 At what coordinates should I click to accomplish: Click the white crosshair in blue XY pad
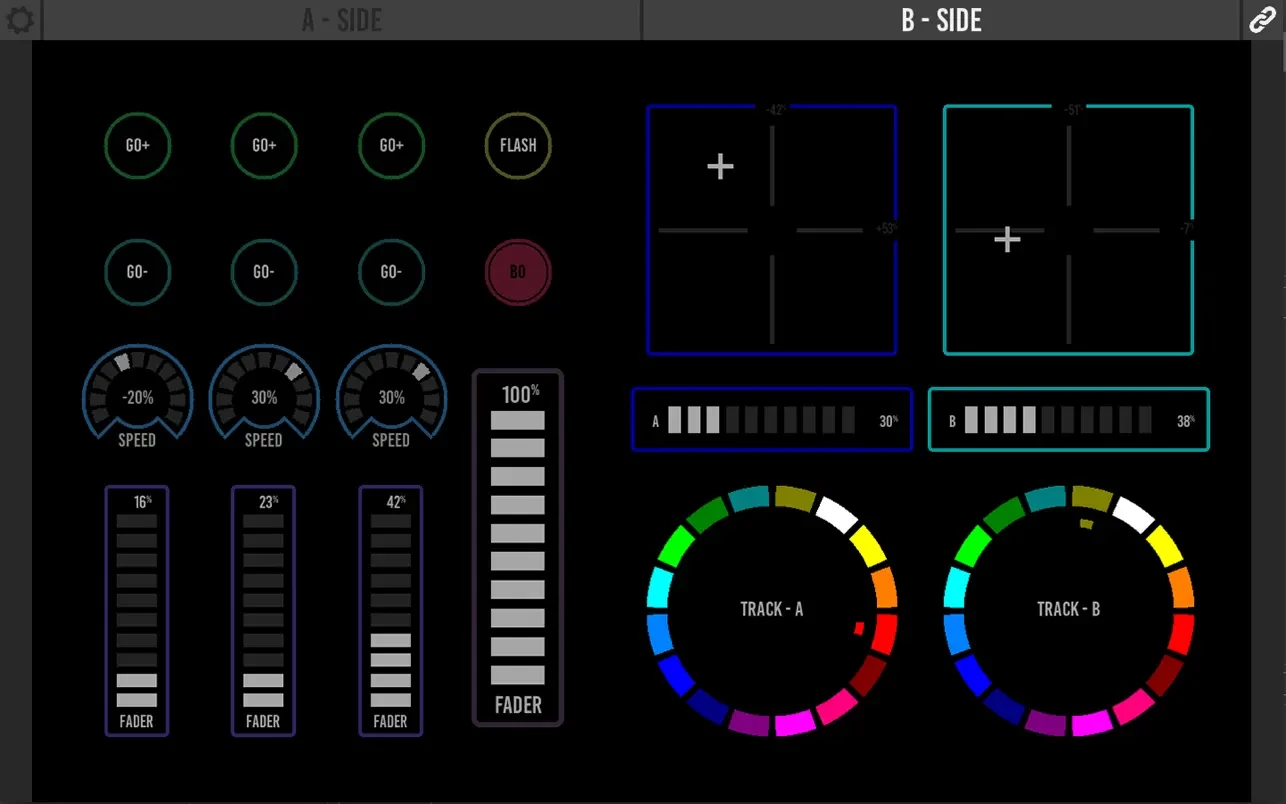click(720, 166)
